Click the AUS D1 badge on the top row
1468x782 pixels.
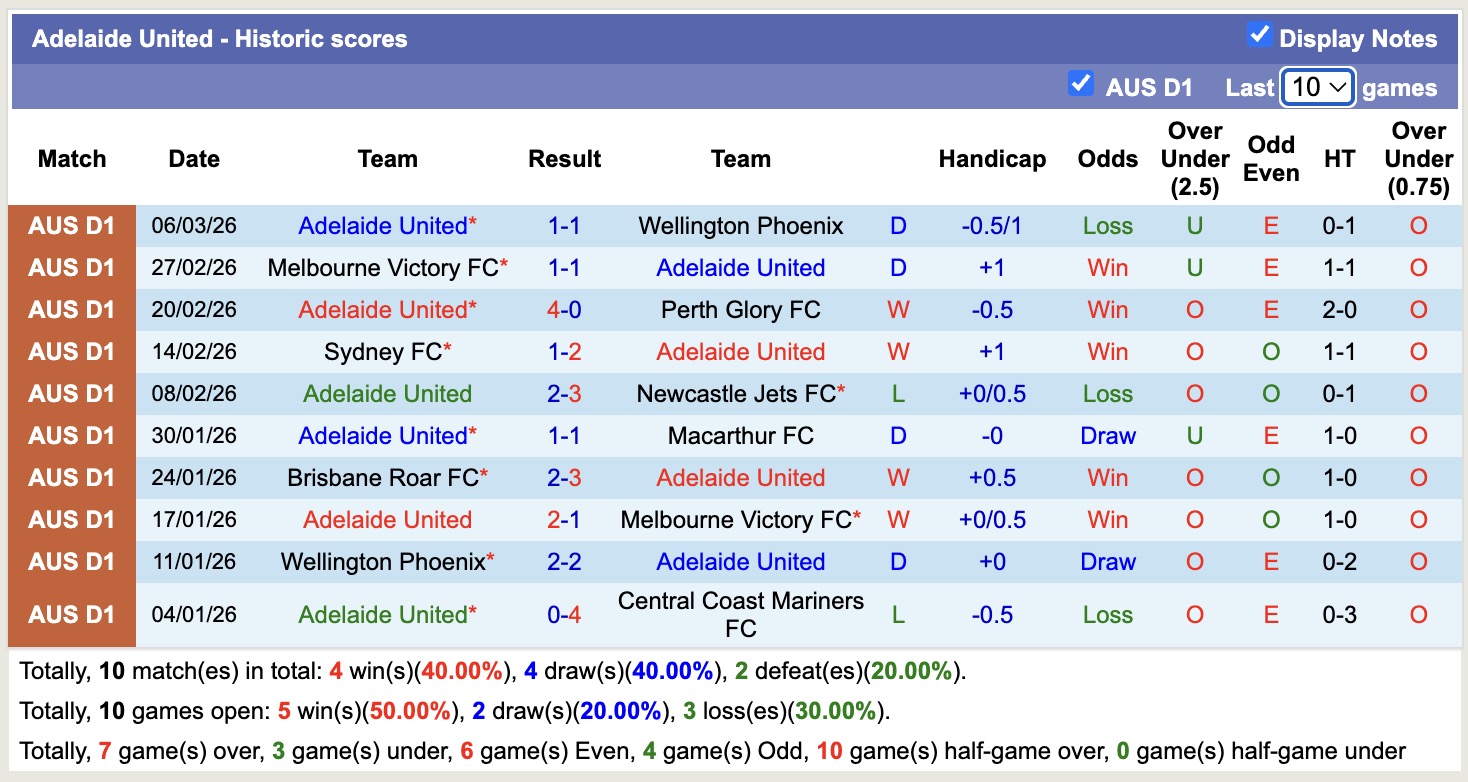(71, 225)
